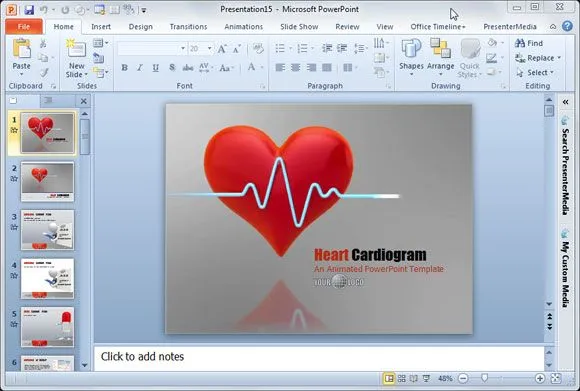Viewport: 580px width, 391px height.
Task: Zoom in with the plus button
Action: click(x=540, y=378)
